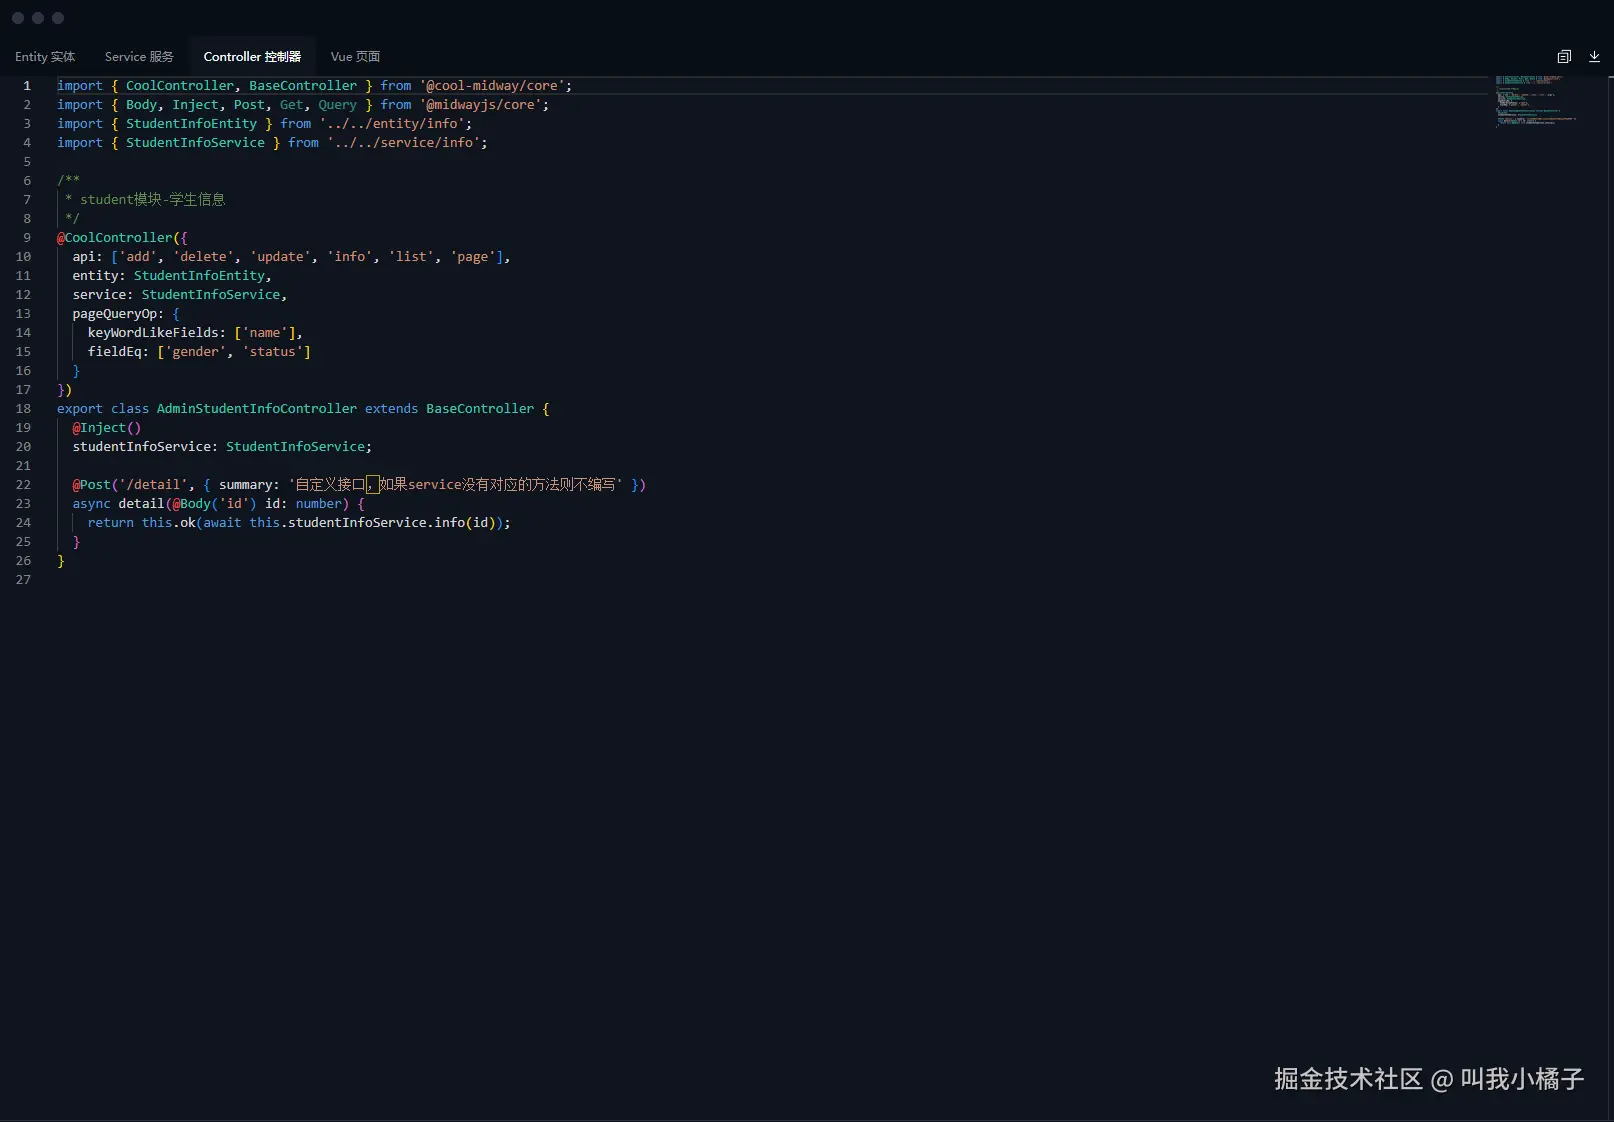Click the AdminStudentInfoController class name
The height and width of the screenshot is (1122, 1614).
coord(257,409)
